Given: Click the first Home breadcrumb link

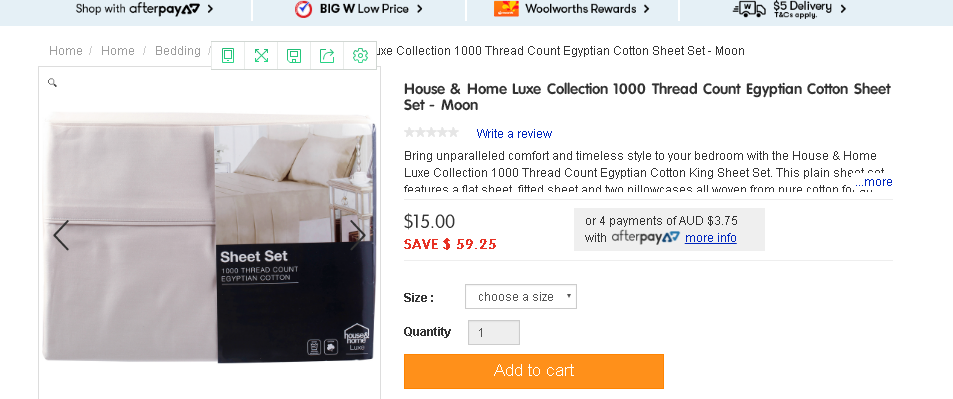Looking at the screenshot, I should [x=66, y=51].
